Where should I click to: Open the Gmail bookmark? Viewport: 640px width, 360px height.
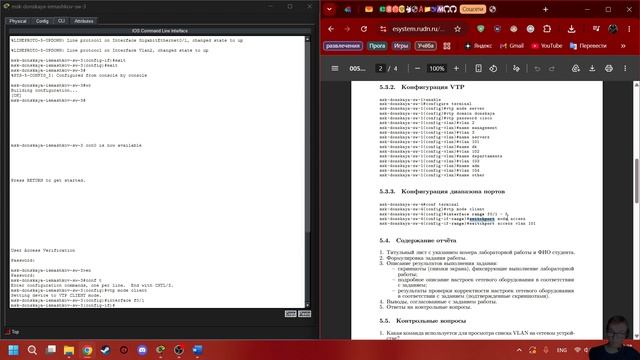pos(512,46)
